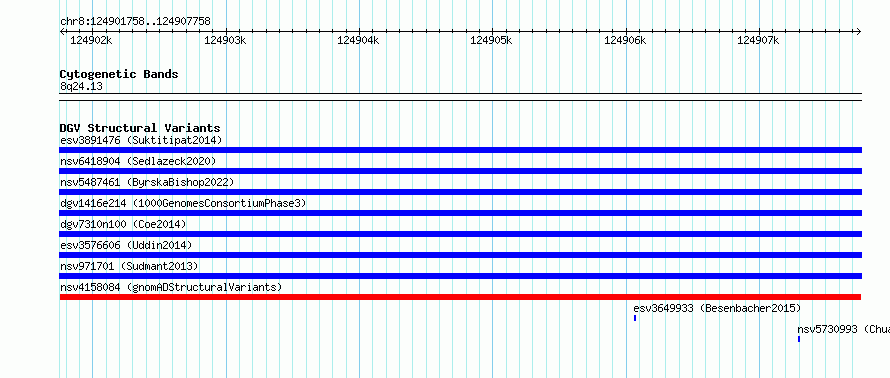Click the right arrowhead of the ruler

coord(859,31)
